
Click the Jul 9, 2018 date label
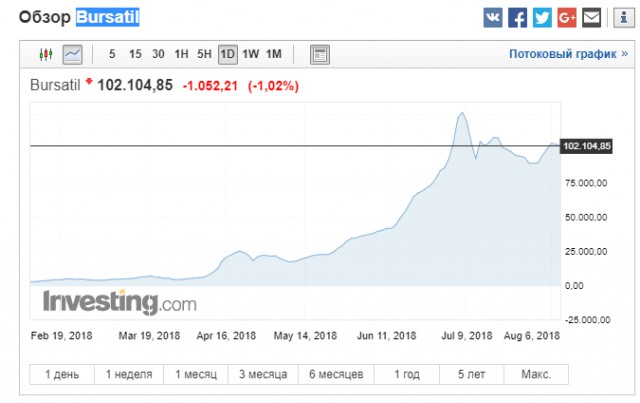[467, 336]
